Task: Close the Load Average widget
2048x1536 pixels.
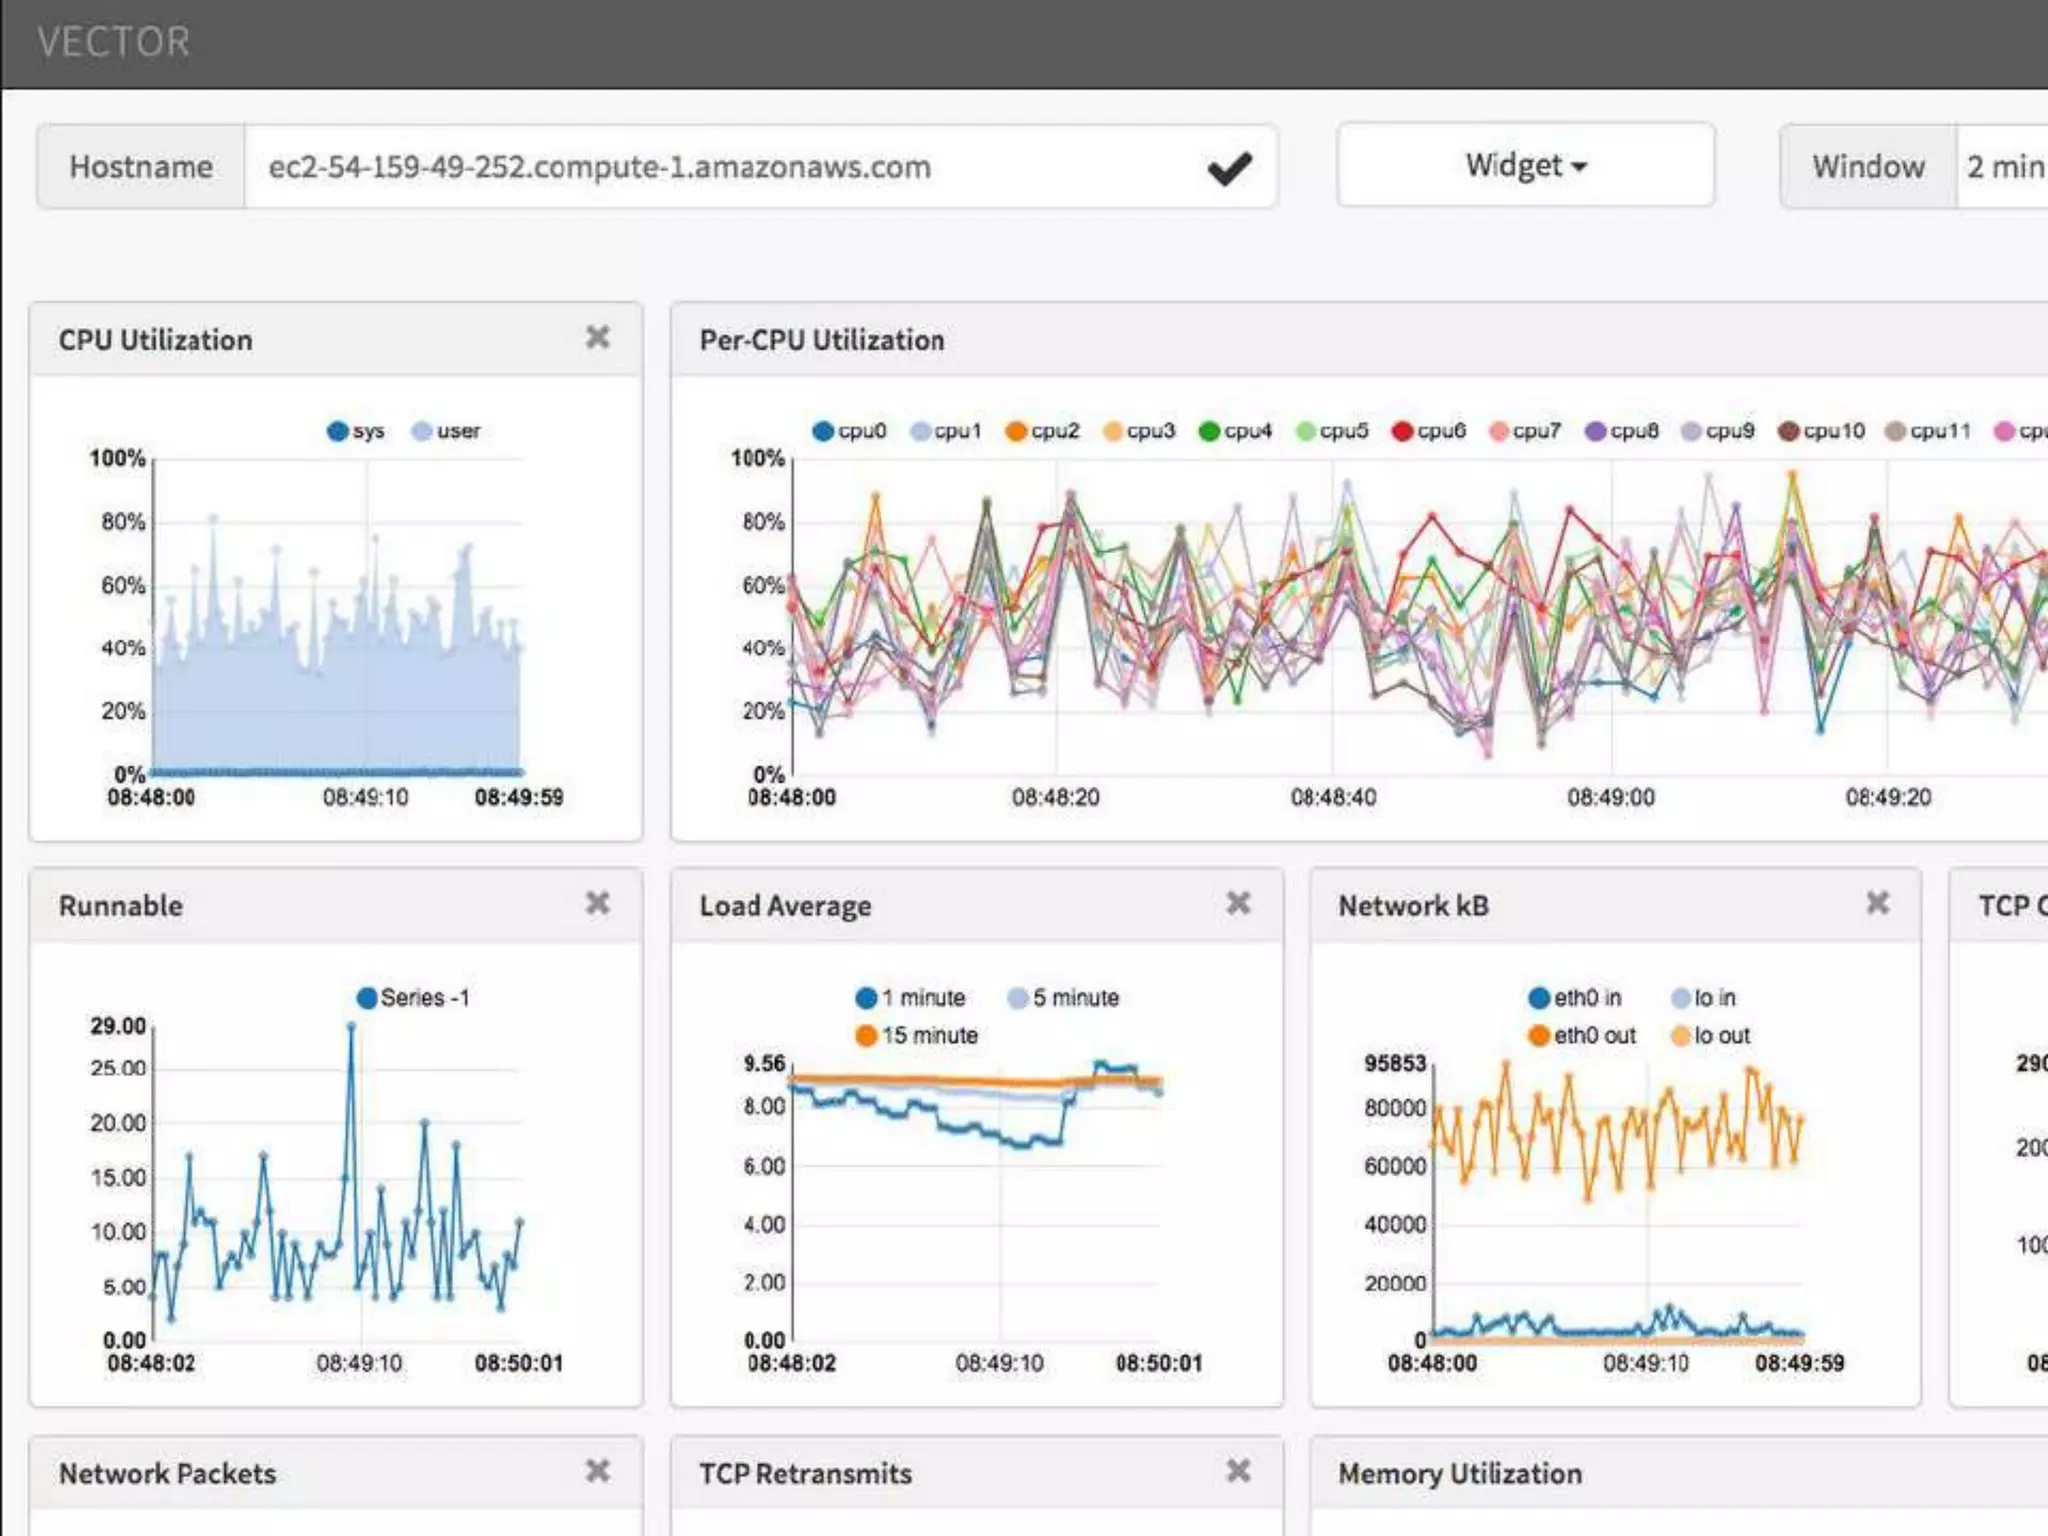Action: tap(1238, 904)
